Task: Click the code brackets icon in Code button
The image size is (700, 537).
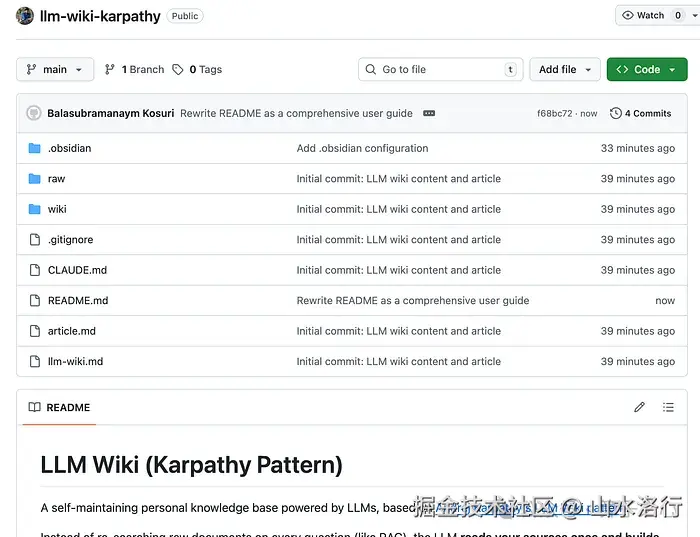Action: pos(622,69)
